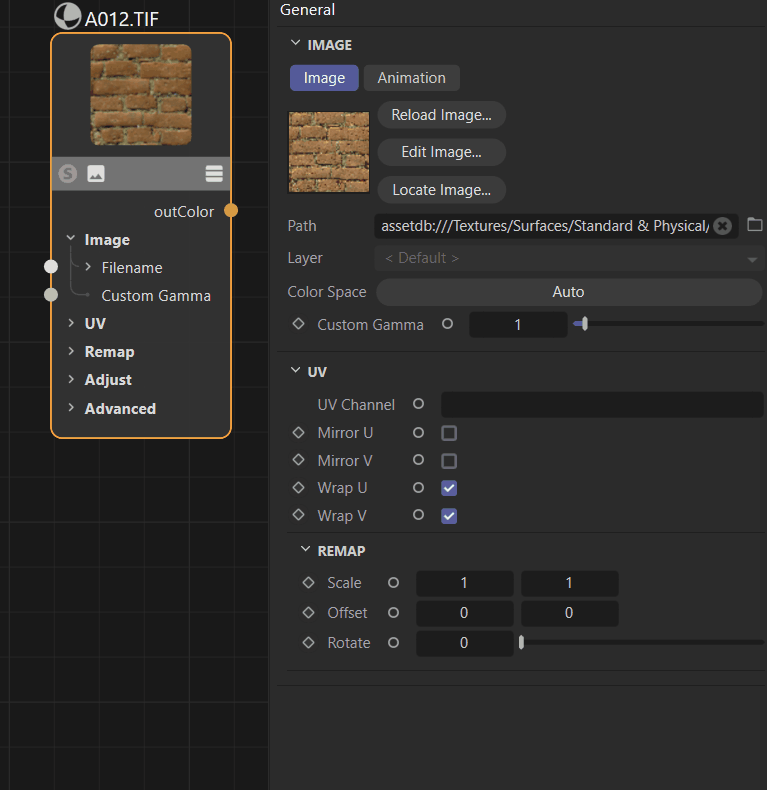Clear the Path field with X icon

click(x=722, y=226)
